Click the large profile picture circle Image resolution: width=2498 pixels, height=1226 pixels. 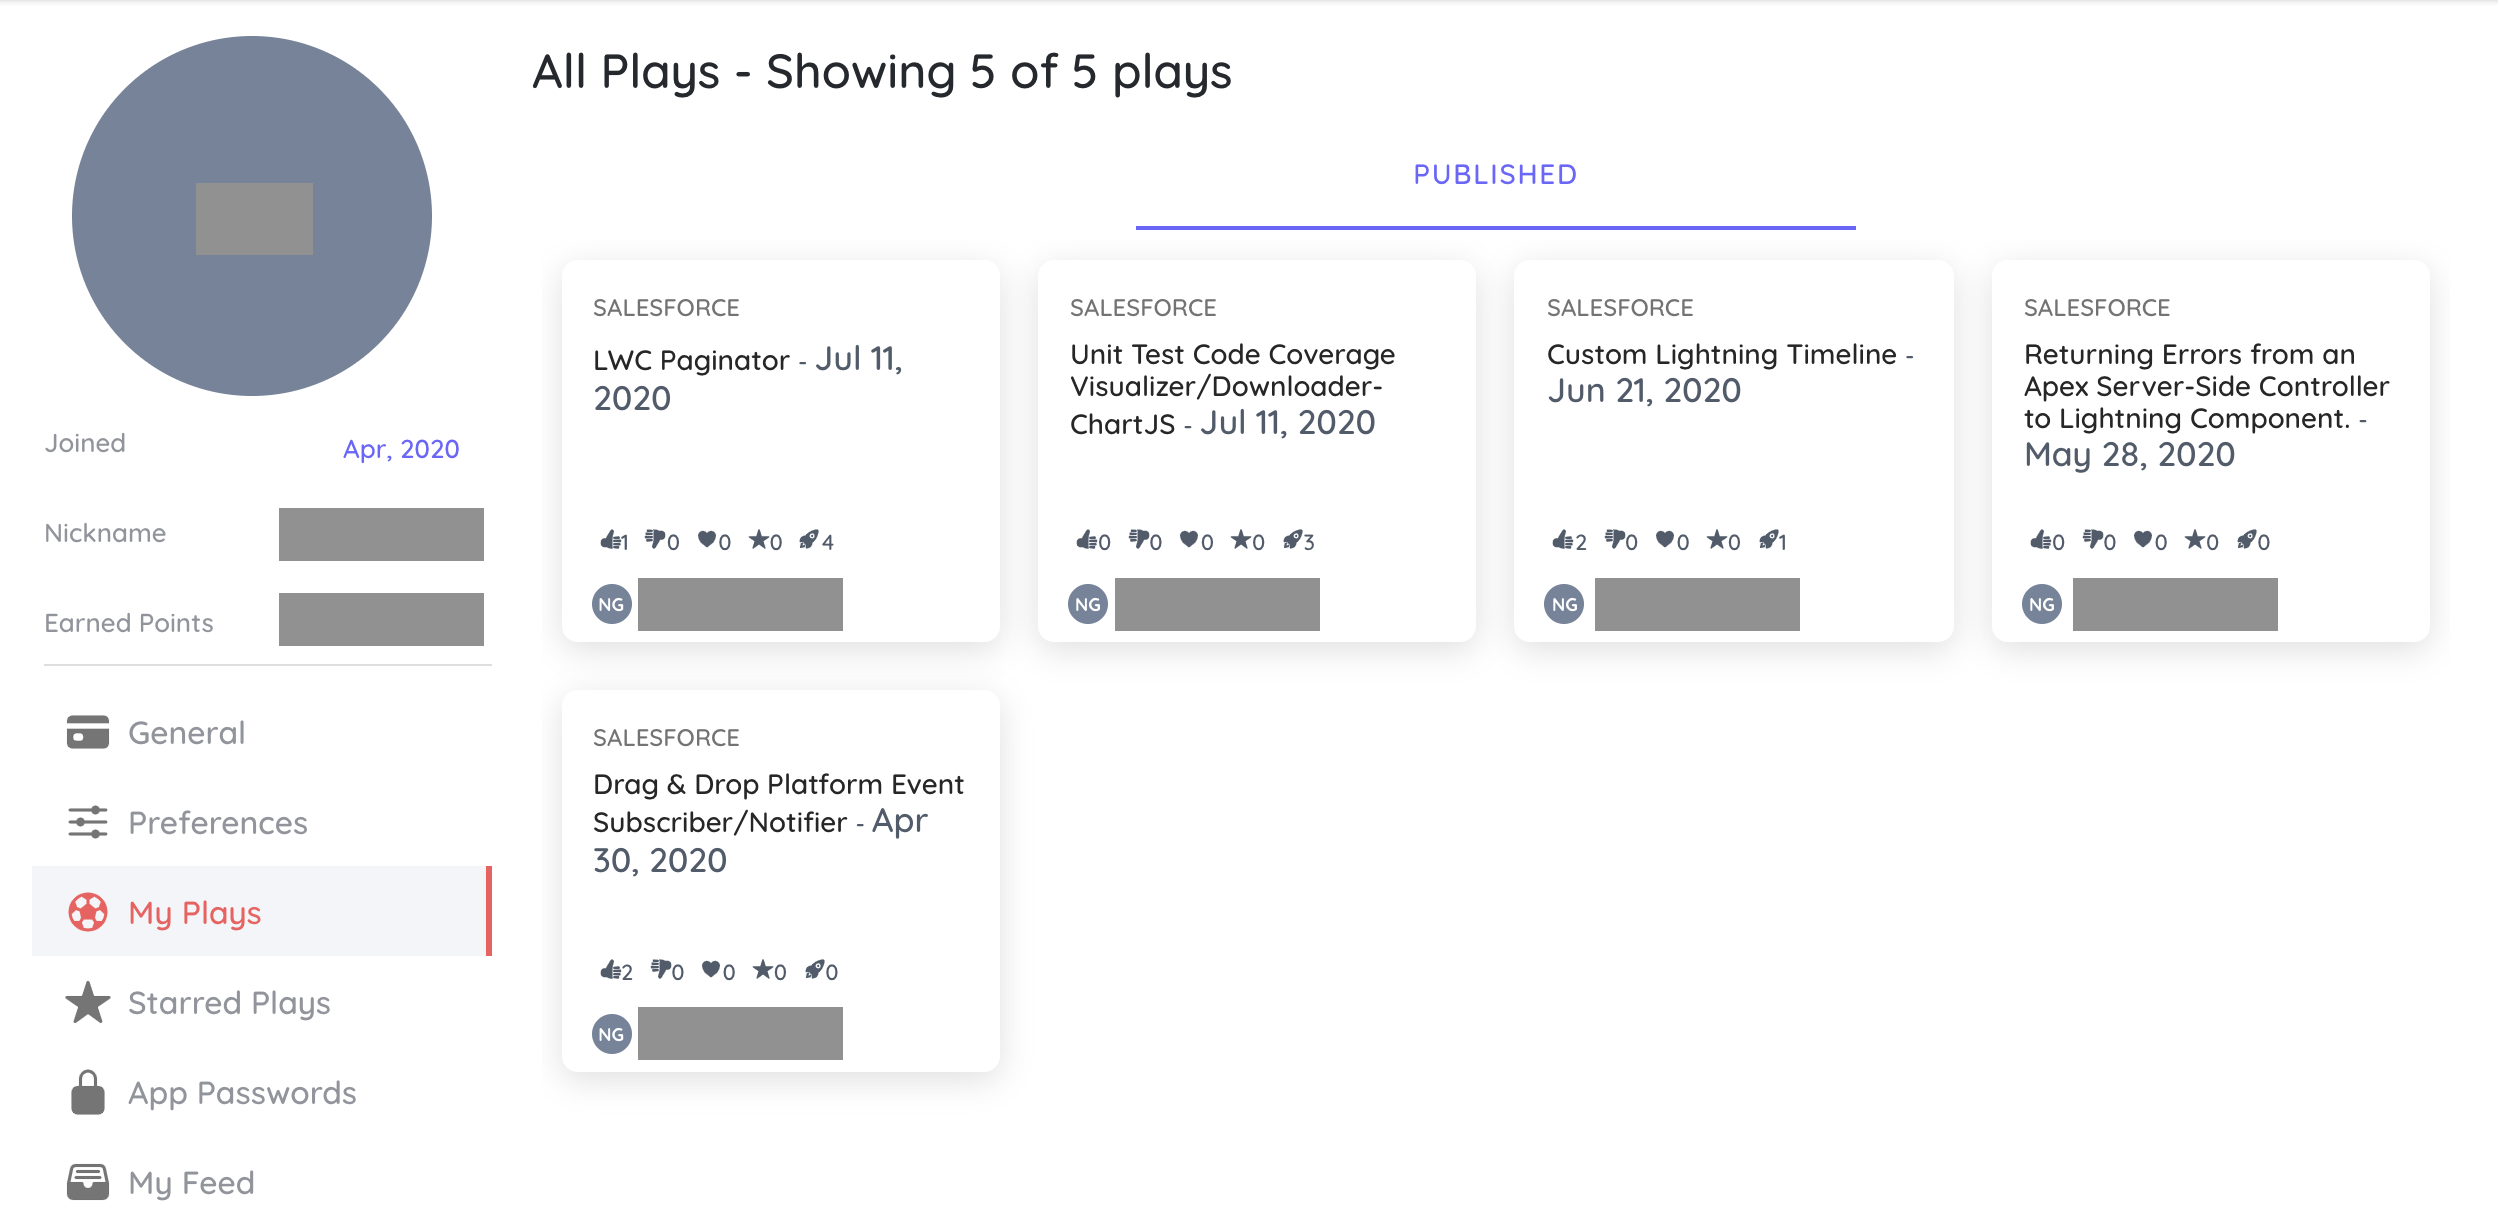point(252,216)
